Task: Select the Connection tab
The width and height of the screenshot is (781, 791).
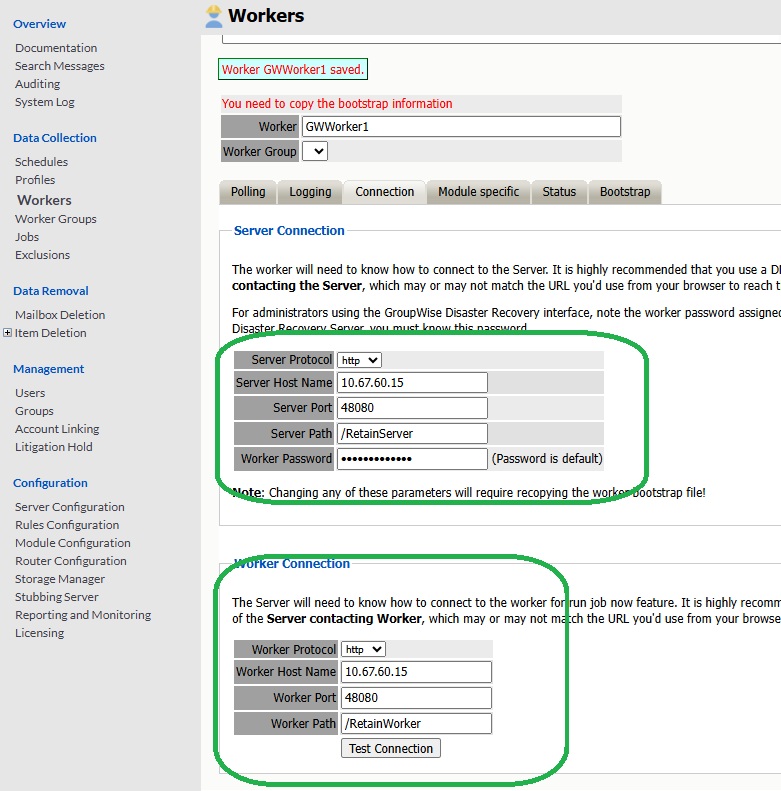Action: (x=384, y=192)
